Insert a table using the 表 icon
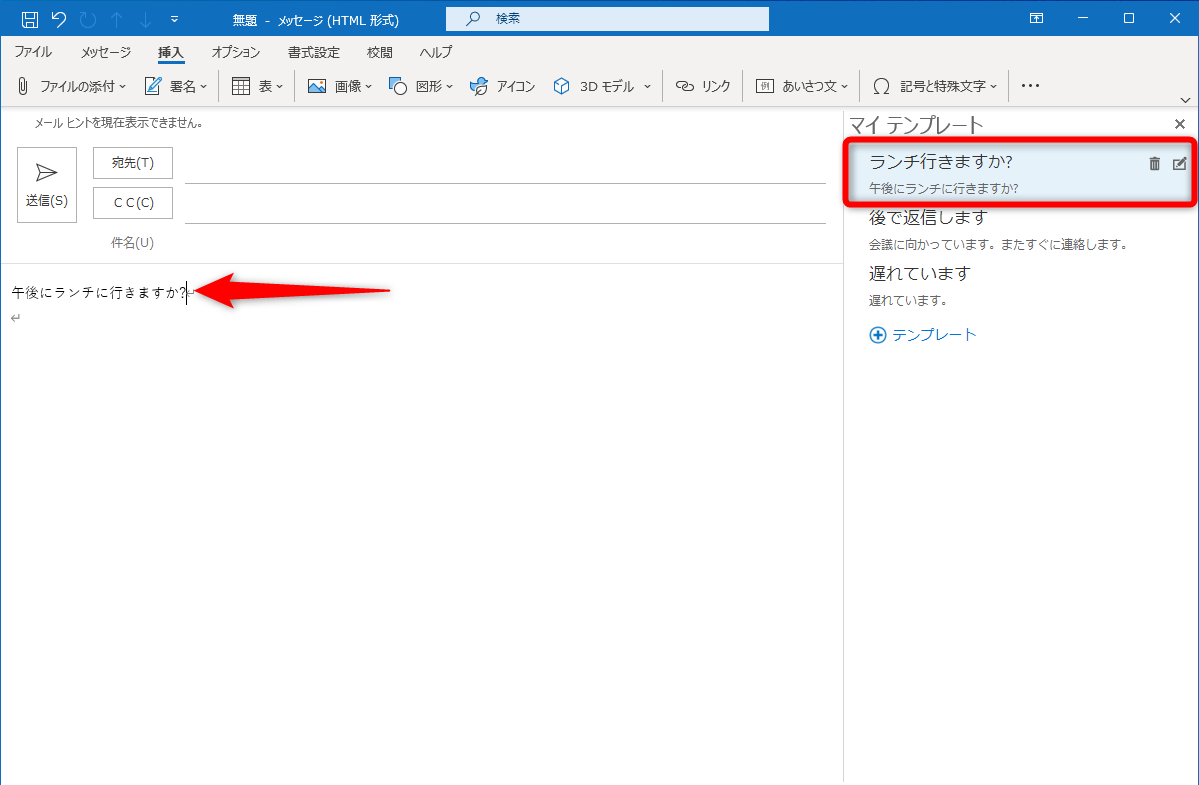 tap(240, 86)
